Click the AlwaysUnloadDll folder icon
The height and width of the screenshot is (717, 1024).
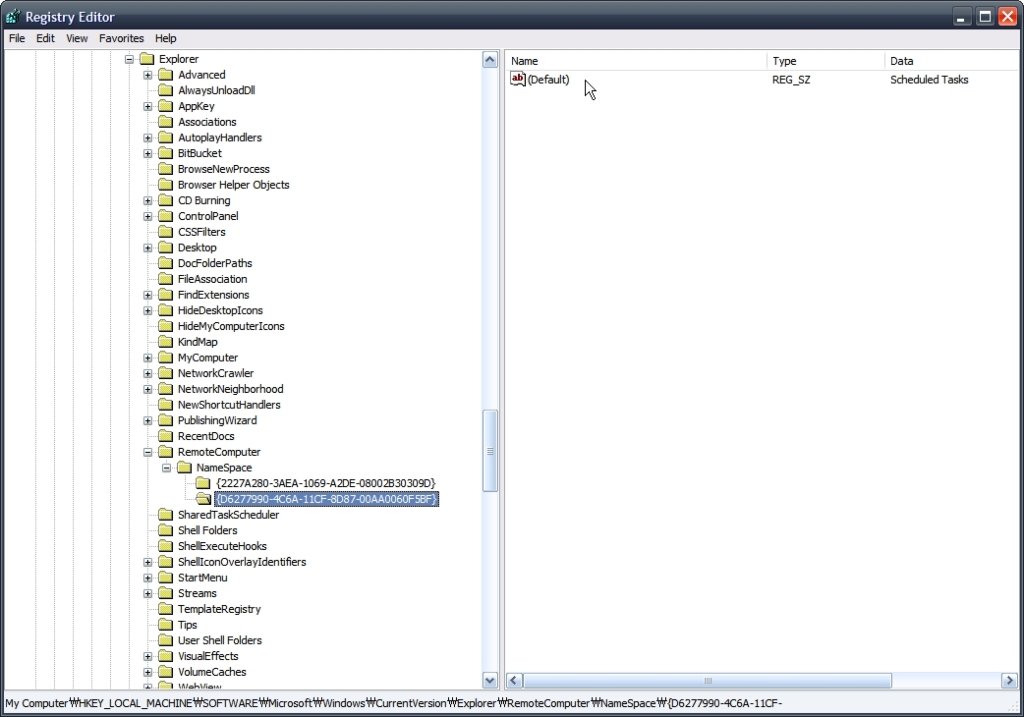(166, 90)
